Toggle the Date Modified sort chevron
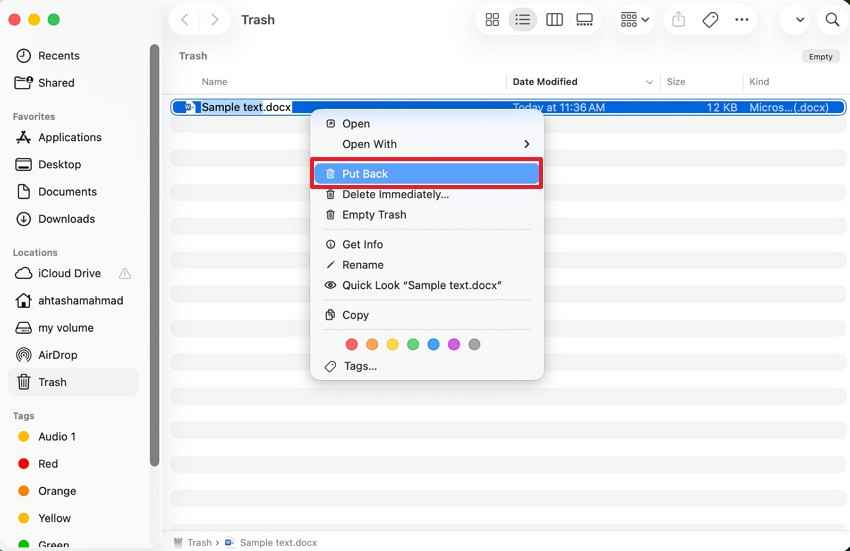 (649, 82)
